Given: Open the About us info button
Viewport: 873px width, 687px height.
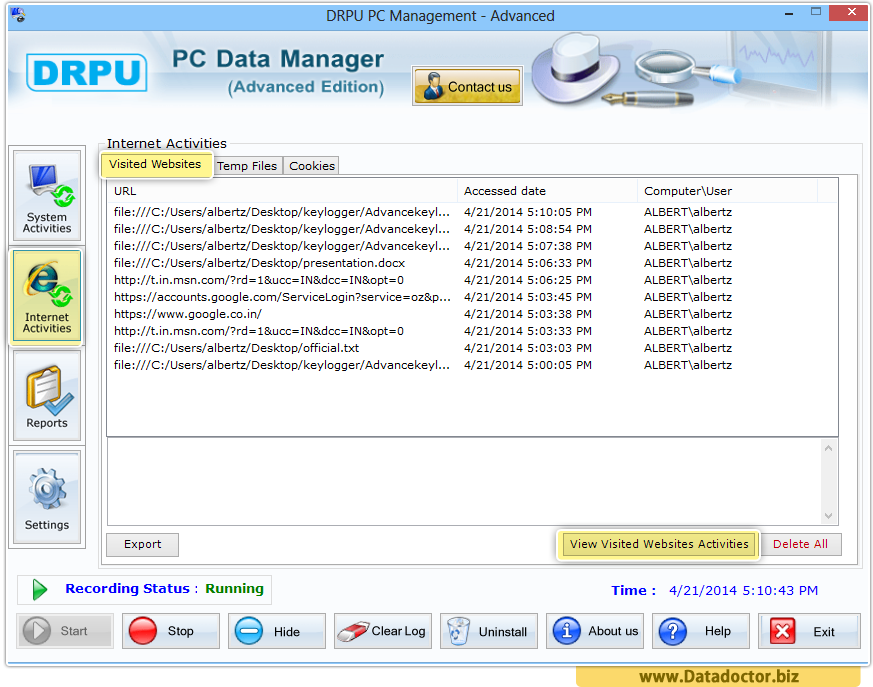Looking at the screenshot, I should tap(595, 631).
